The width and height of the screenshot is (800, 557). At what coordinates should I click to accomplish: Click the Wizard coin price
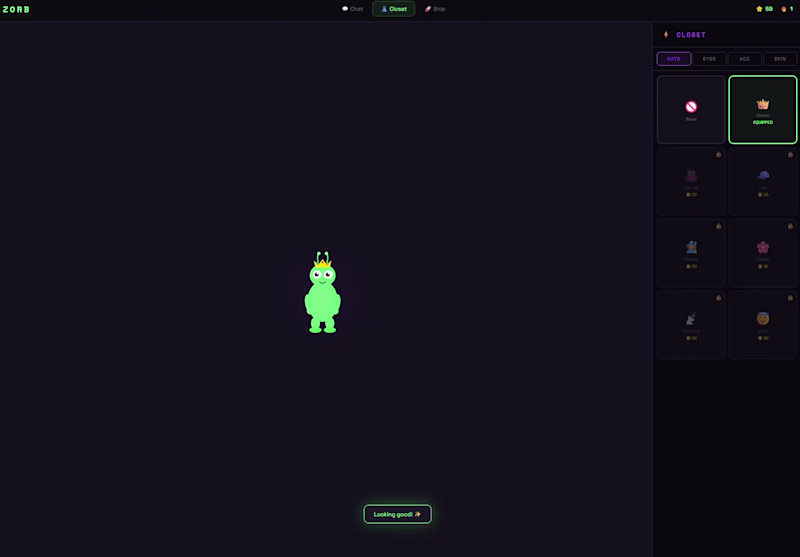click(691, 266)
